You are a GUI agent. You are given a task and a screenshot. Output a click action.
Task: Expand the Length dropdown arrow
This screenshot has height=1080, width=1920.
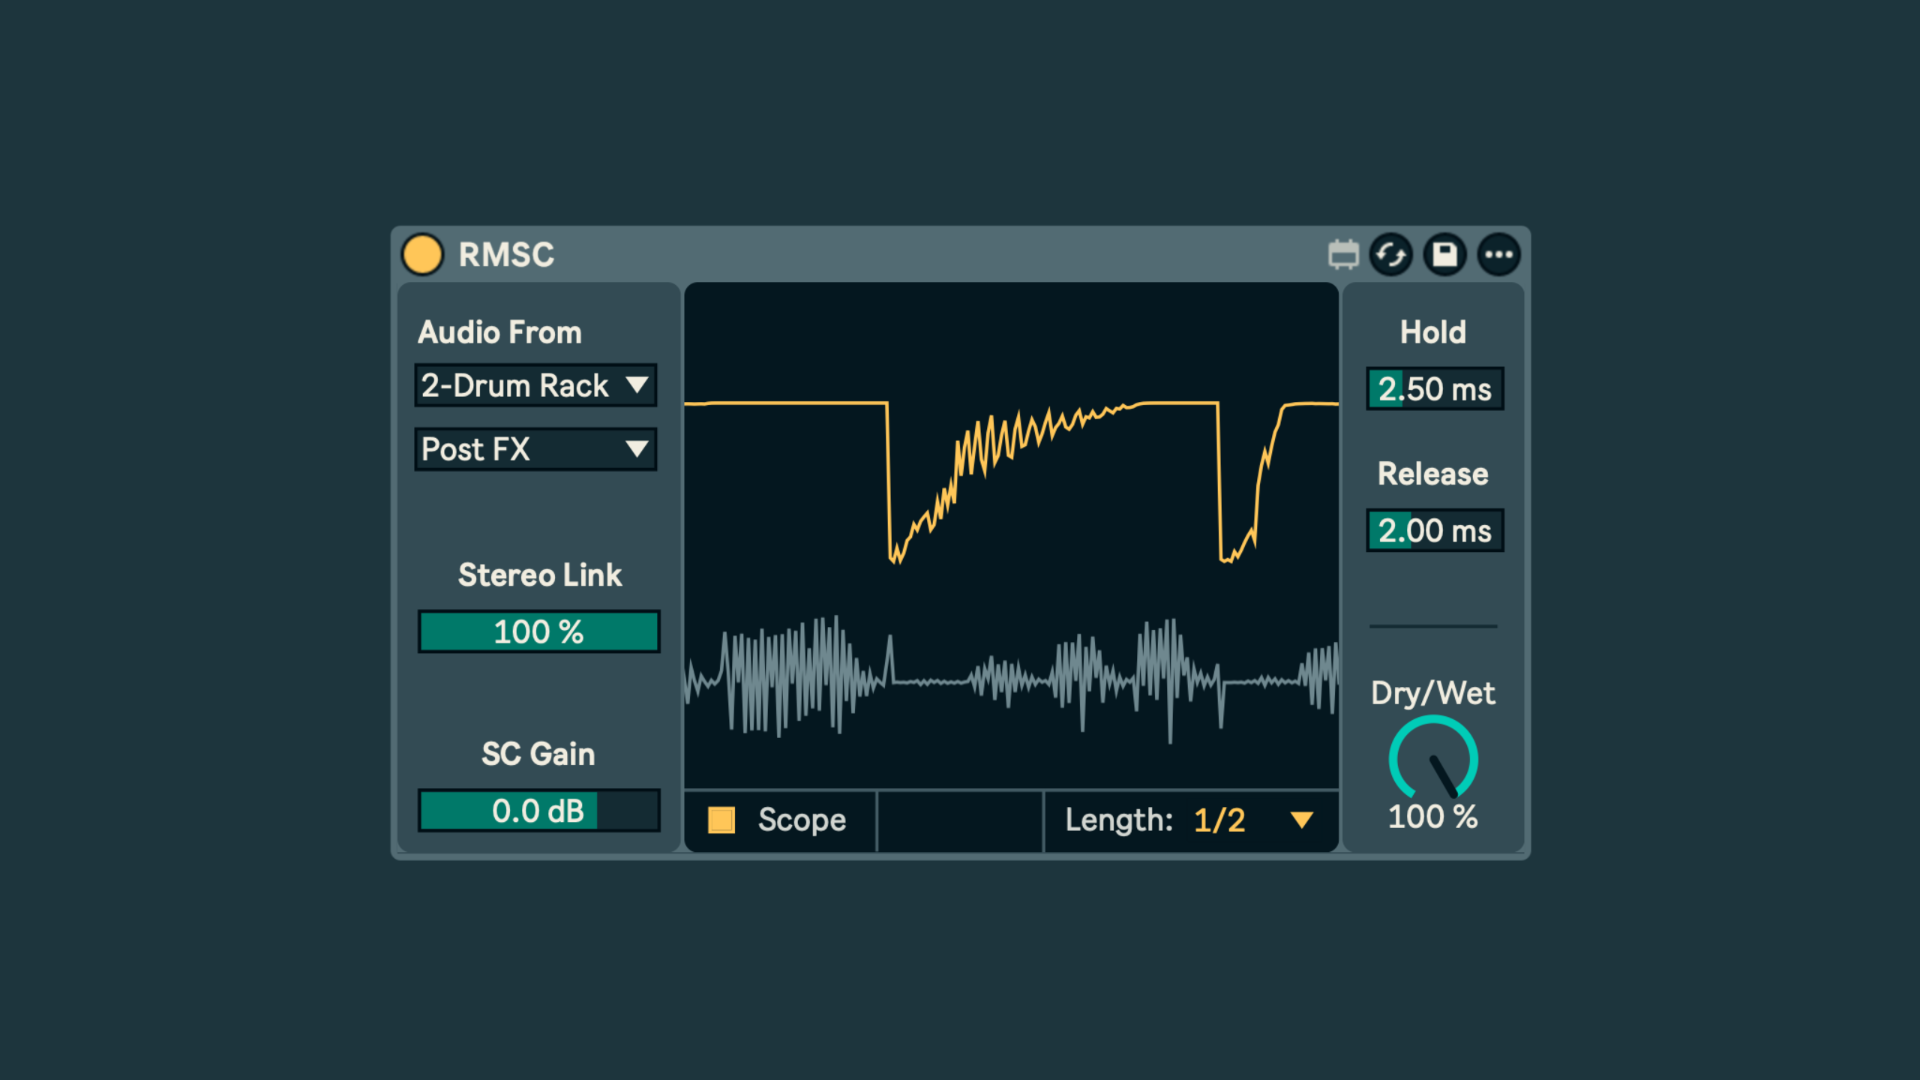tap(1301, 820)
